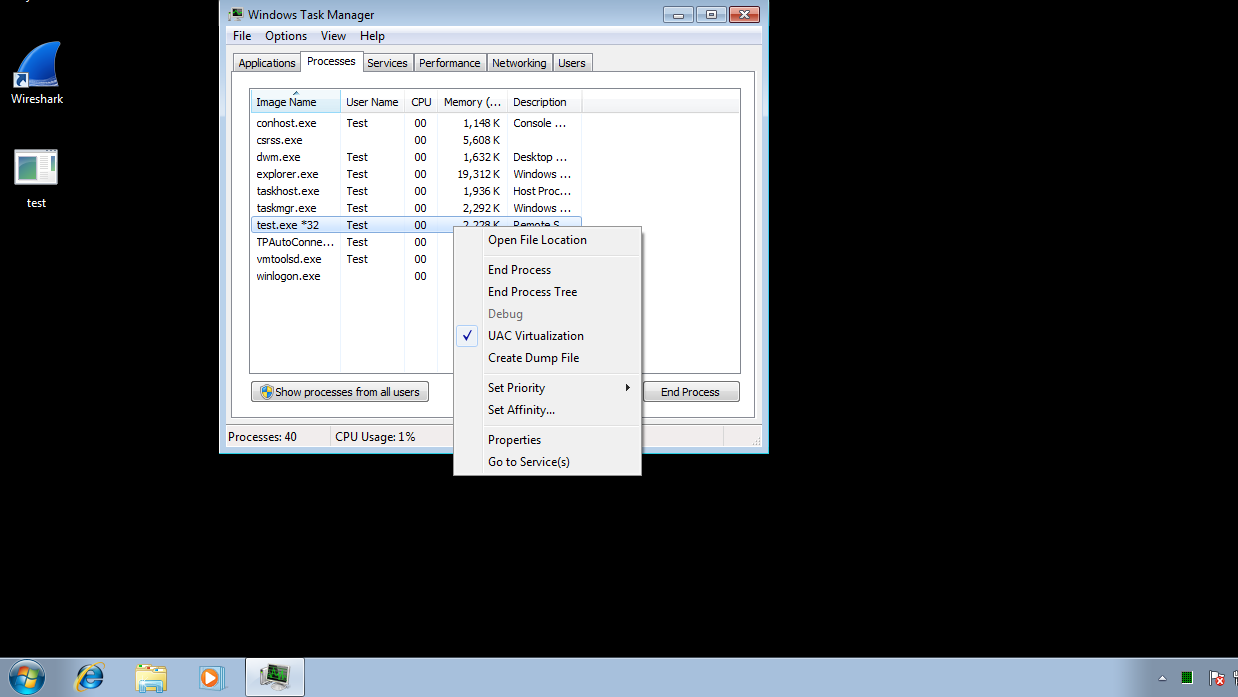
Task: Choose End Process in the context menu
Action: [547, 270]
